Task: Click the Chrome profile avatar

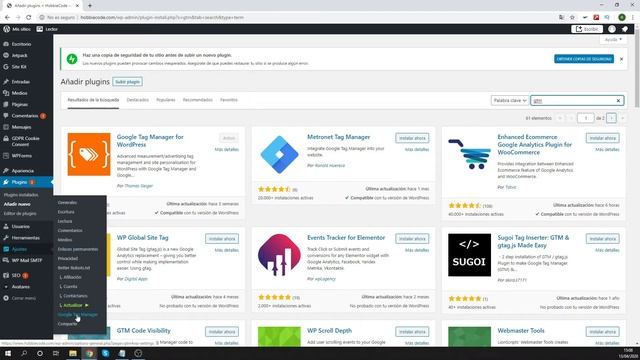Action: coord(622,18)
